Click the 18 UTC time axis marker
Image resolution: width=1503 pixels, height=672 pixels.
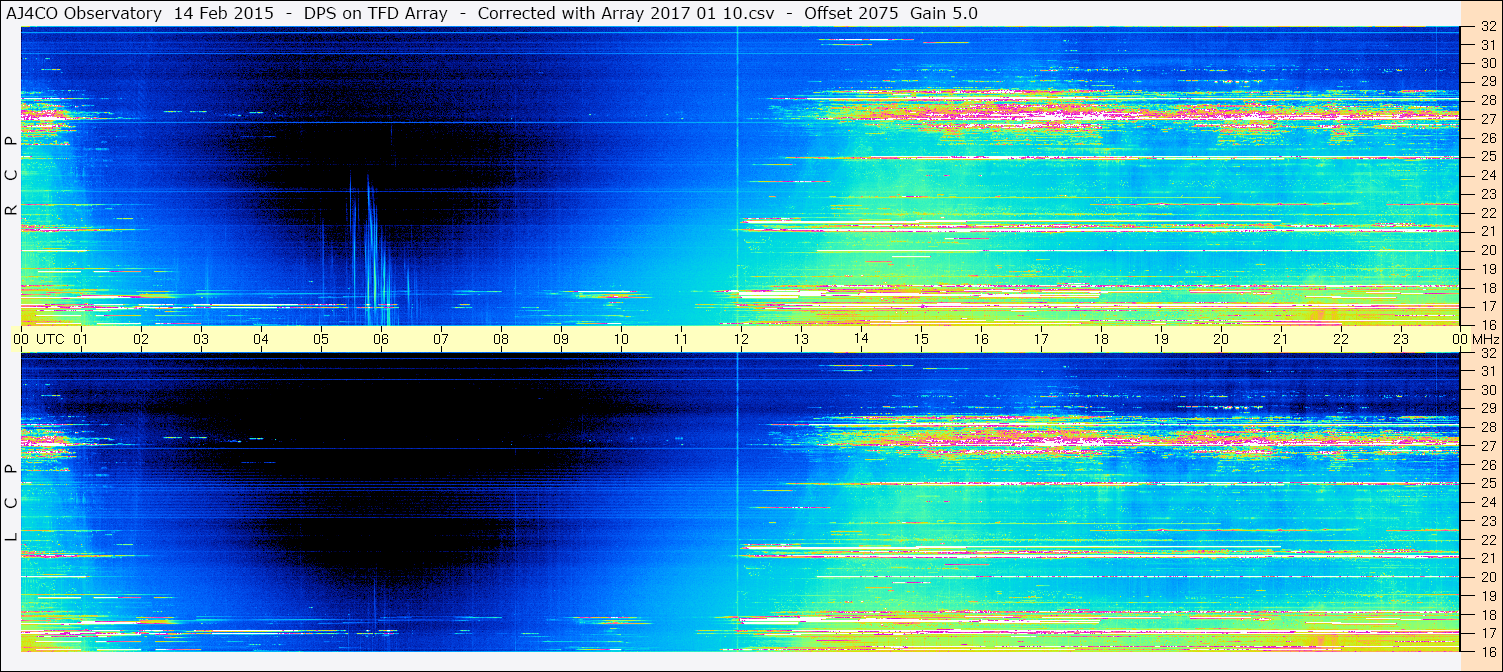pos(1101,339)
